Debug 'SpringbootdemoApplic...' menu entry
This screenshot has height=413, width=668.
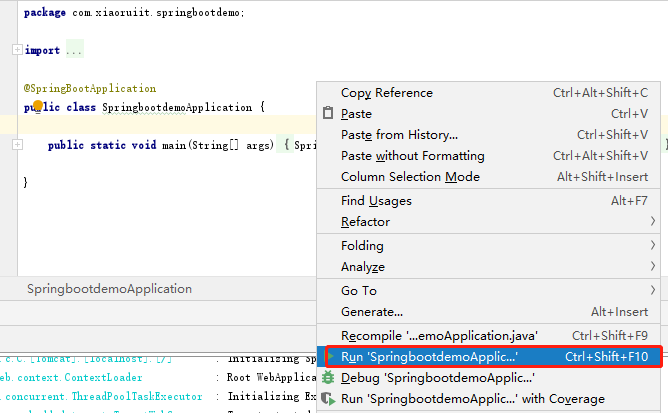489,378
